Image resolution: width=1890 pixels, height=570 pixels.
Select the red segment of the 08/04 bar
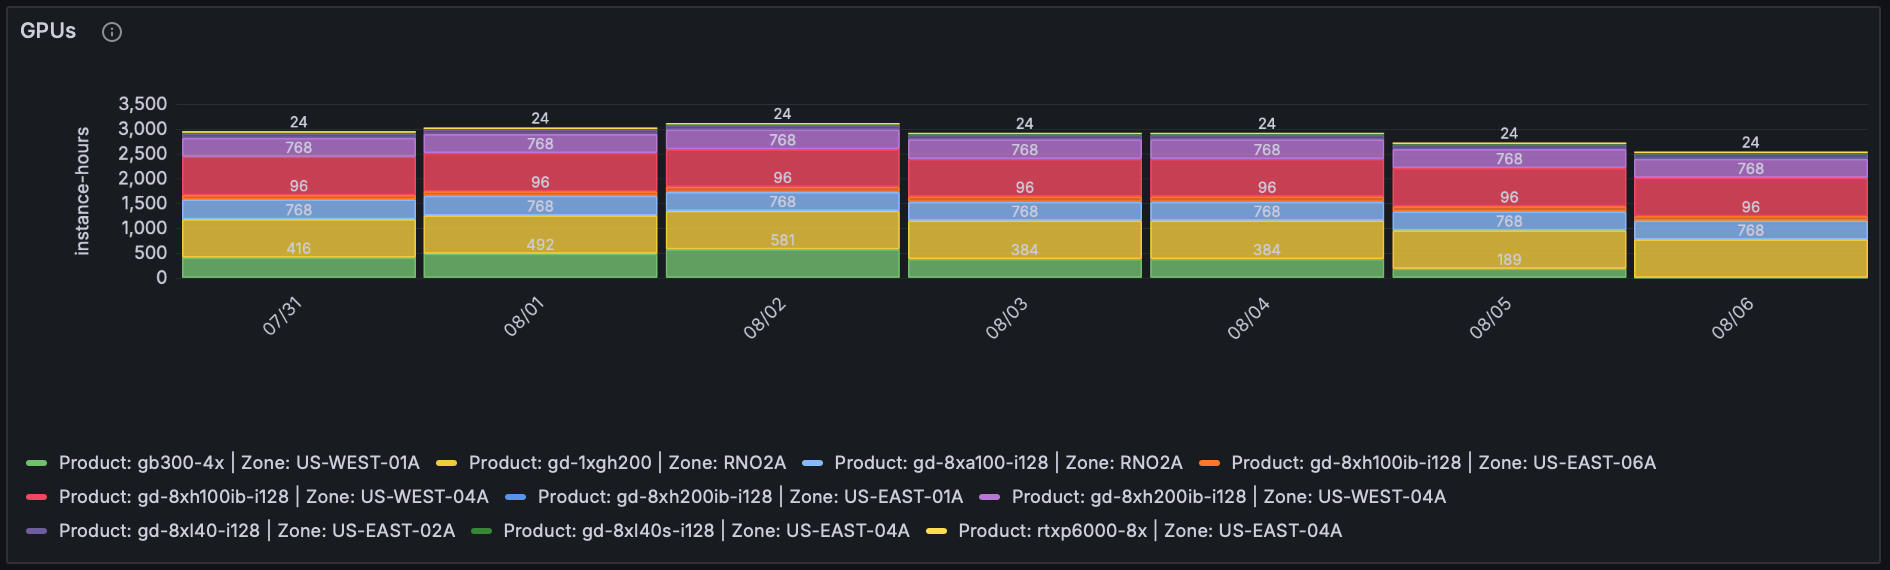(1267, 179)
